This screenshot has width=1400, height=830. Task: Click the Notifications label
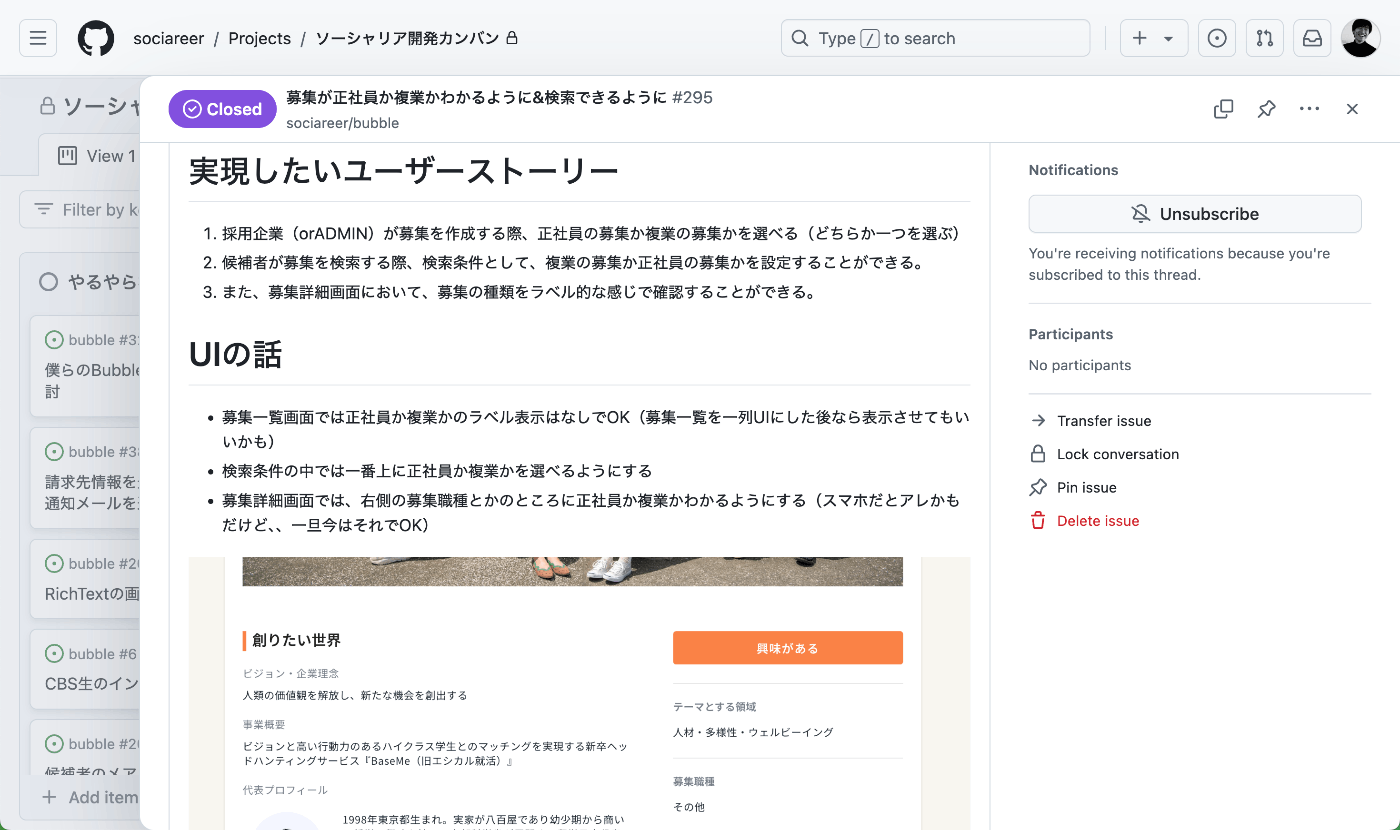(x=1073, y=170)
